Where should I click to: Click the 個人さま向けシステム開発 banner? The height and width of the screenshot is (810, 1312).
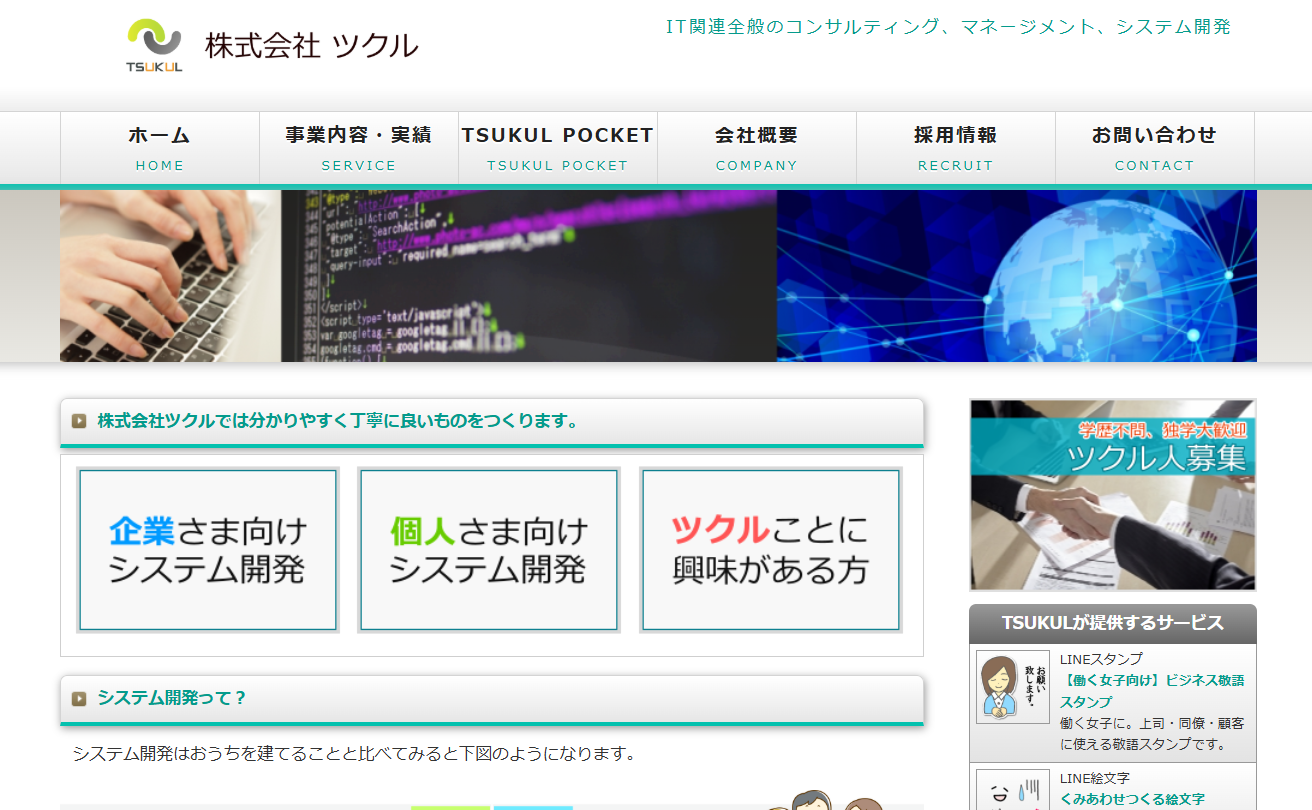tap(489, 550)
